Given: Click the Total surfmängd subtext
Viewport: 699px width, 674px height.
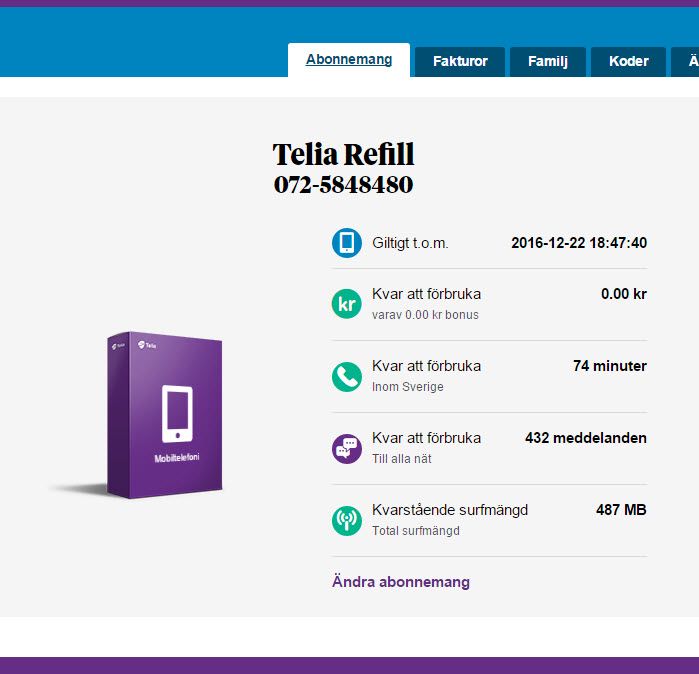Looking at the screenshot, I should point(415,531).
